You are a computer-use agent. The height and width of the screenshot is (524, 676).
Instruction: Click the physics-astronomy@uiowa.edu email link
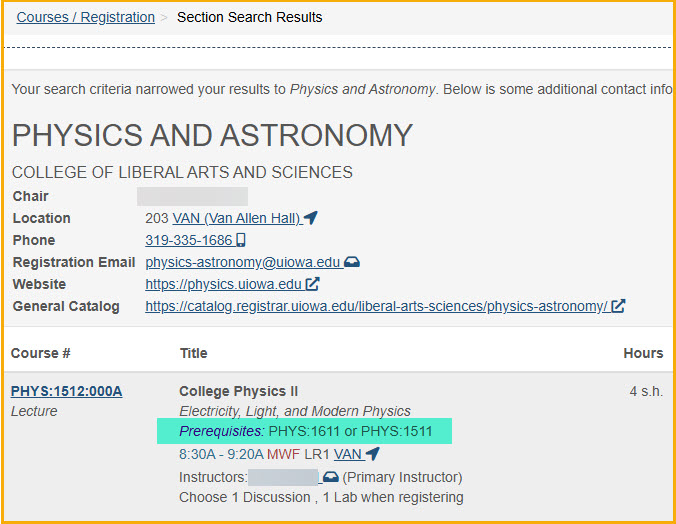(242, 262)
